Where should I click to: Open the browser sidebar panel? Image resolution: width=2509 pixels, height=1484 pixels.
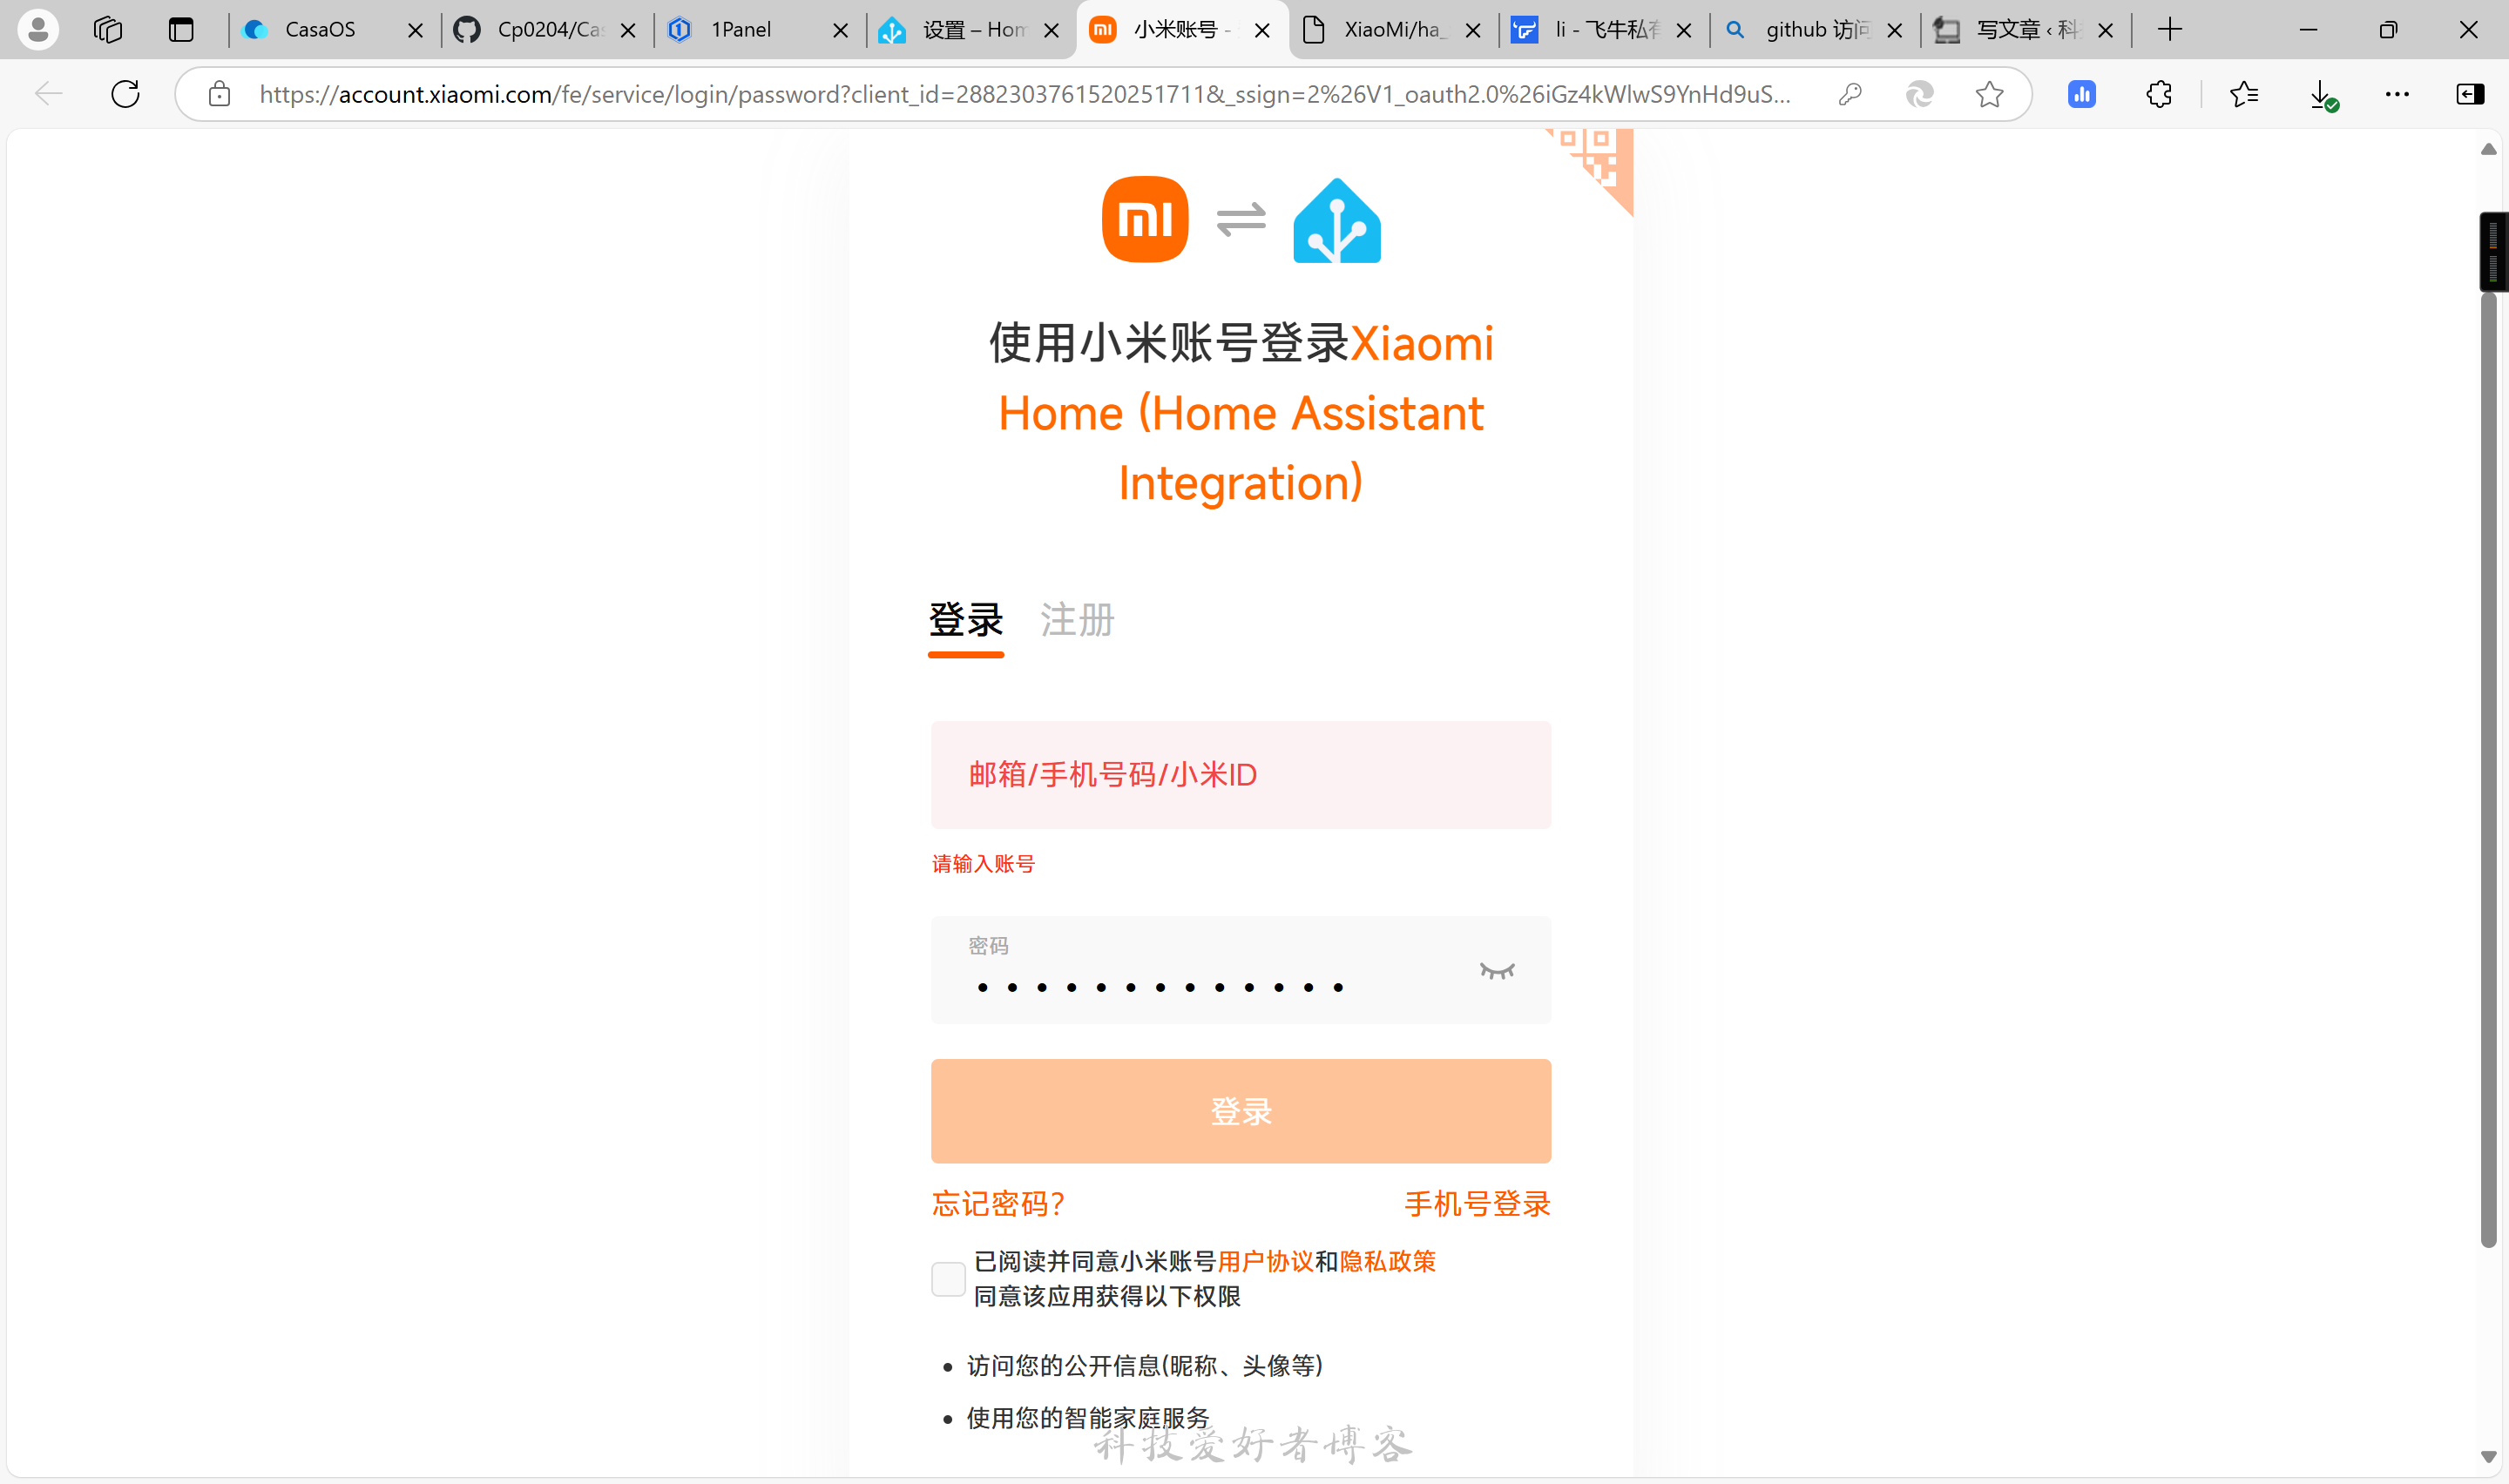point(2471,94)
